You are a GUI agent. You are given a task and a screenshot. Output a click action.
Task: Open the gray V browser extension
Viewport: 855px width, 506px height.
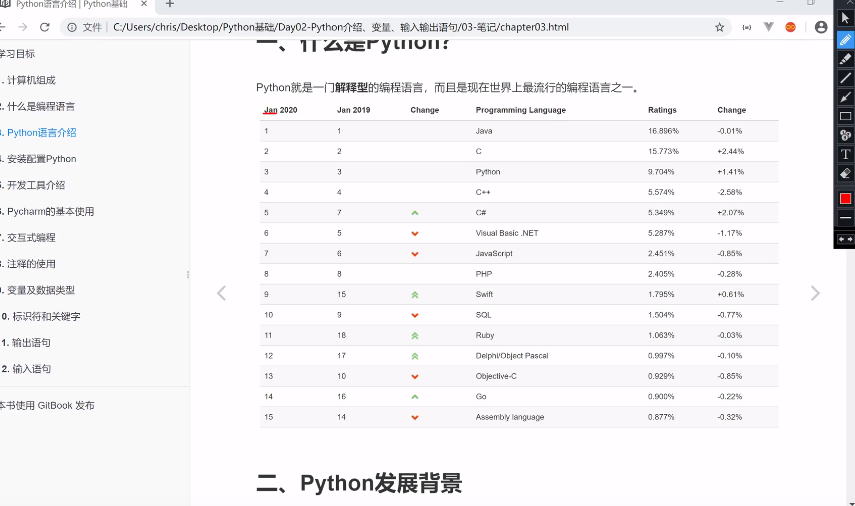tap(768, 27)
